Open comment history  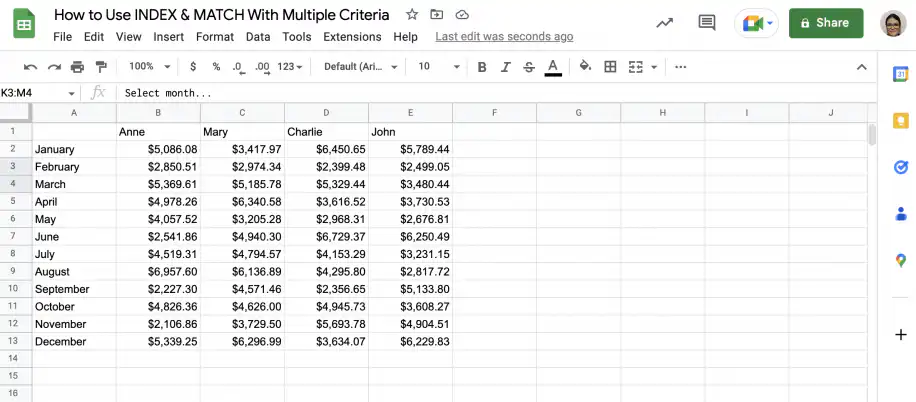tap(707, 23)
